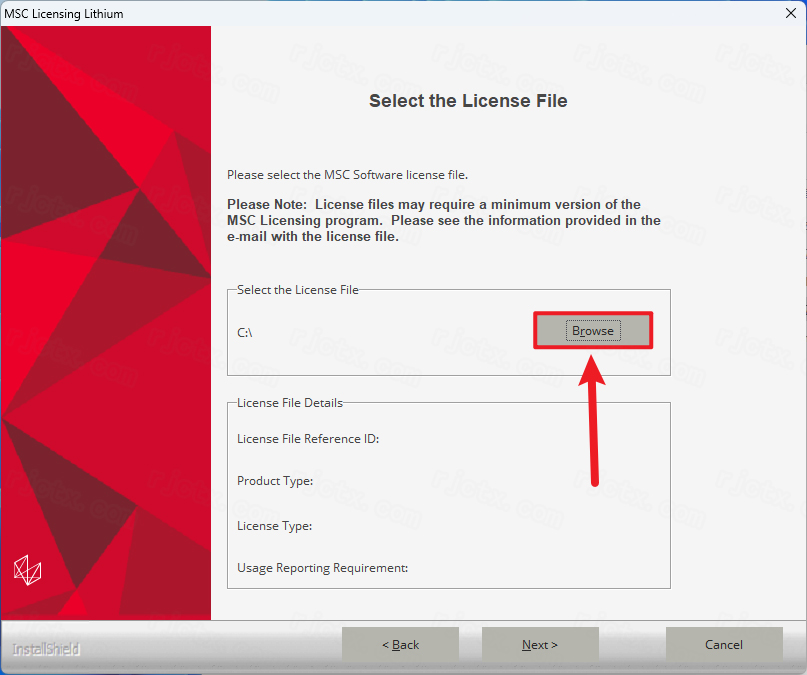The height and width of the screenshot is (675, 807).
Task: Click the Usage Reporting Requirement label
Action: click(322, 568)
